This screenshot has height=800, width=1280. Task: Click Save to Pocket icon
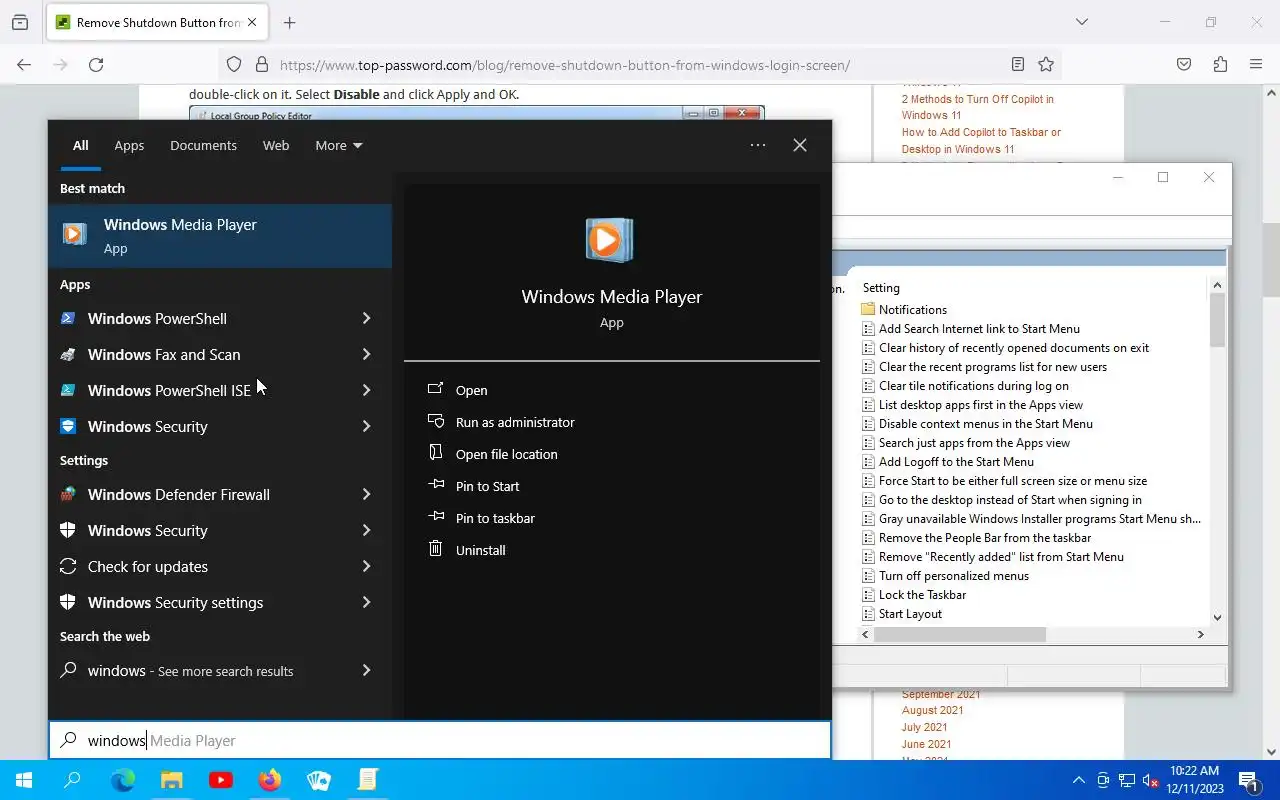click(x=1184, y=65)
